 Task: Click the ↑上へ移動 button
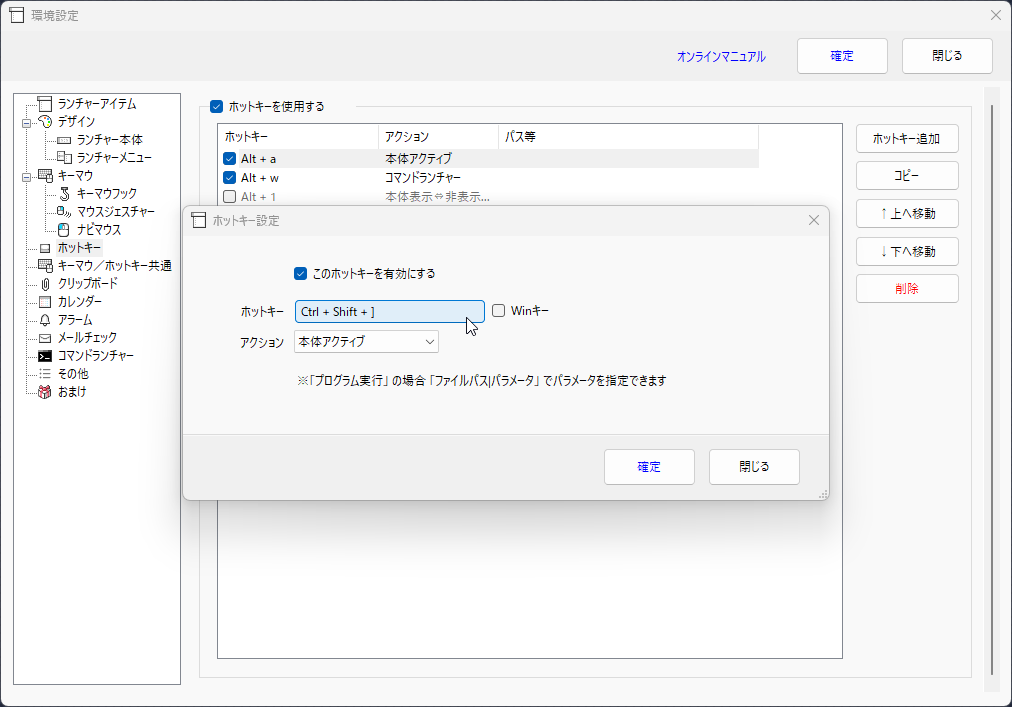[x=907, y=214]
